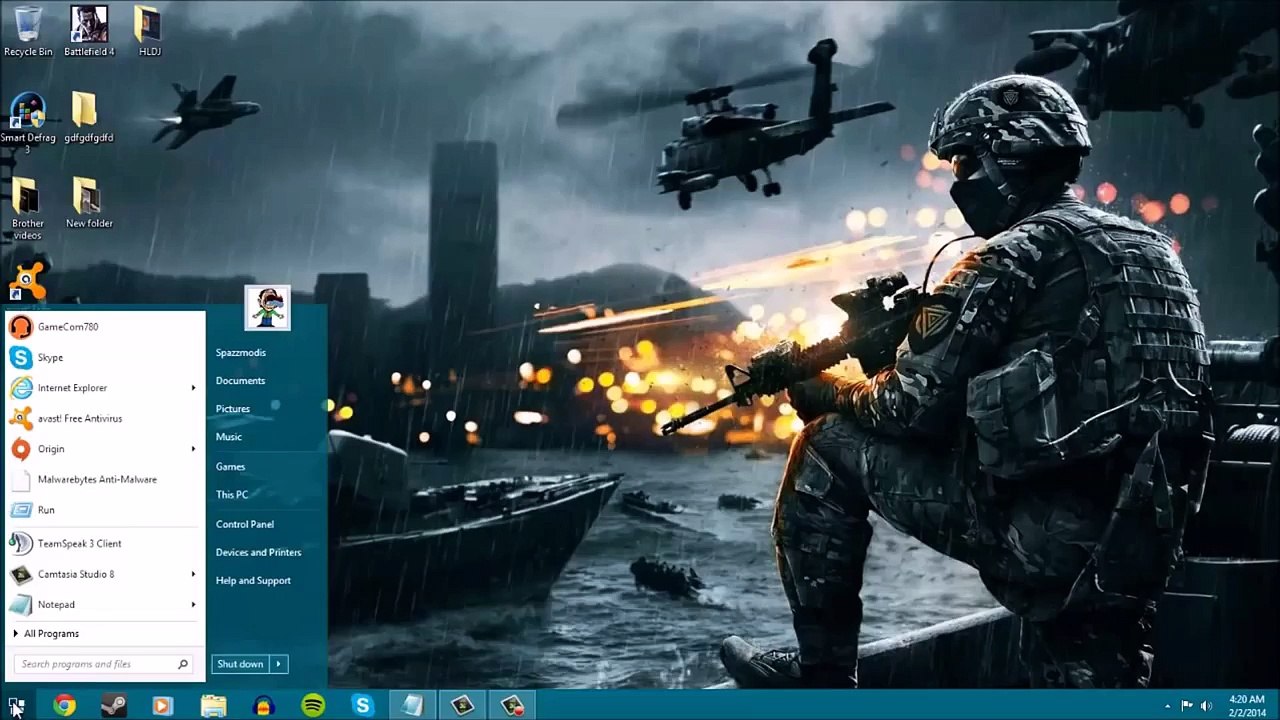Image resolution: width=1280 pixels, height=720 pixels.
Task: Open Action Center flag in system tray
Action: tap(1187, 706)
